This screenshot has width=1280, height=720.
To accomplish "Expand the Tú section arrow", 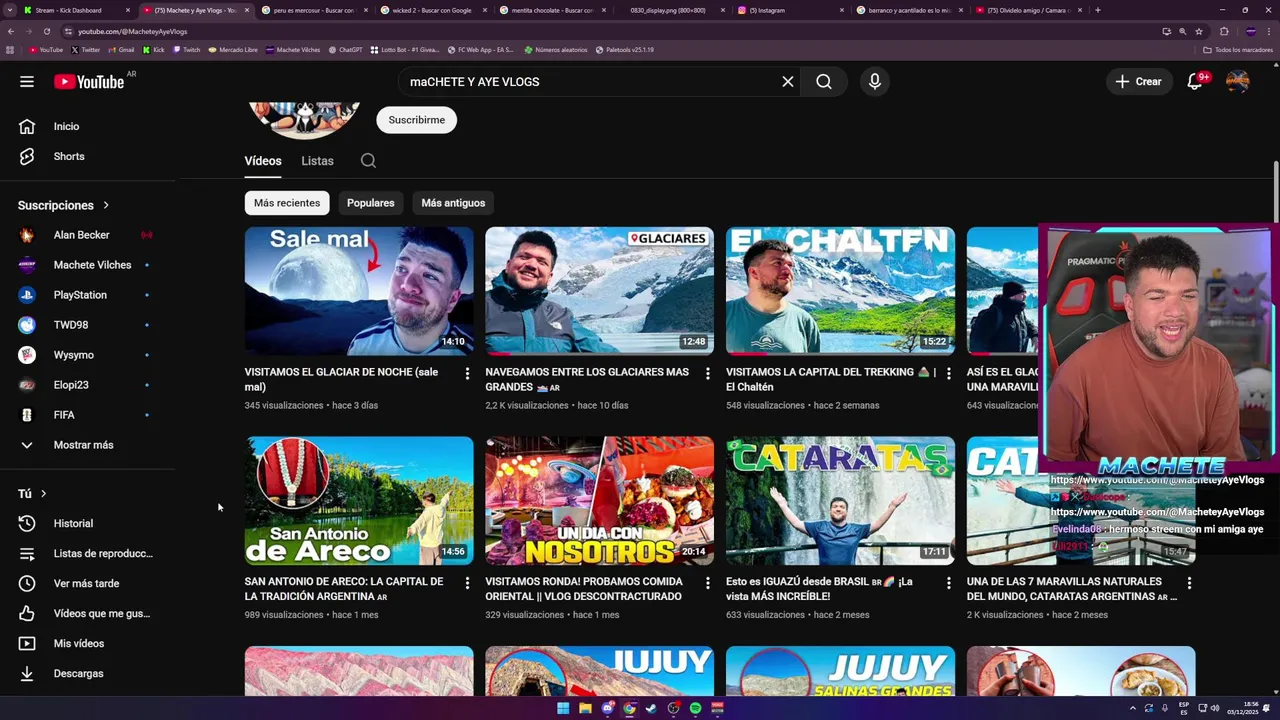I will pos(43,493).
